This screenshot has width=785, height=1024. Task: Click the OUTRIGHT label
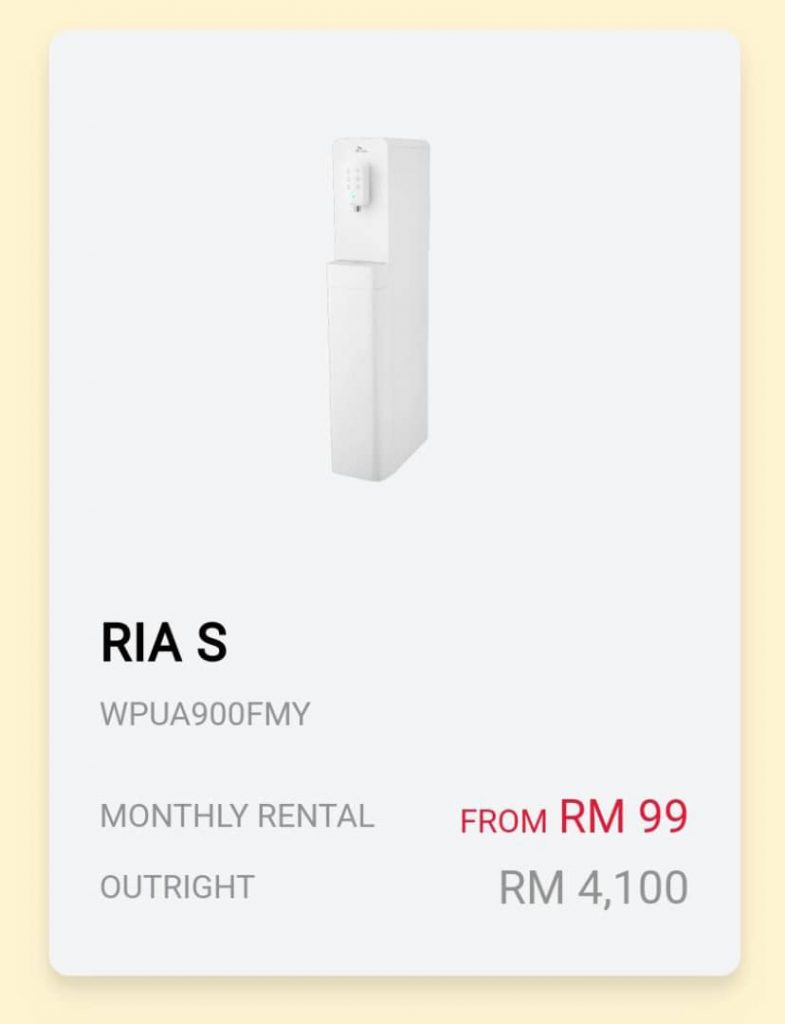coord(177,888)
